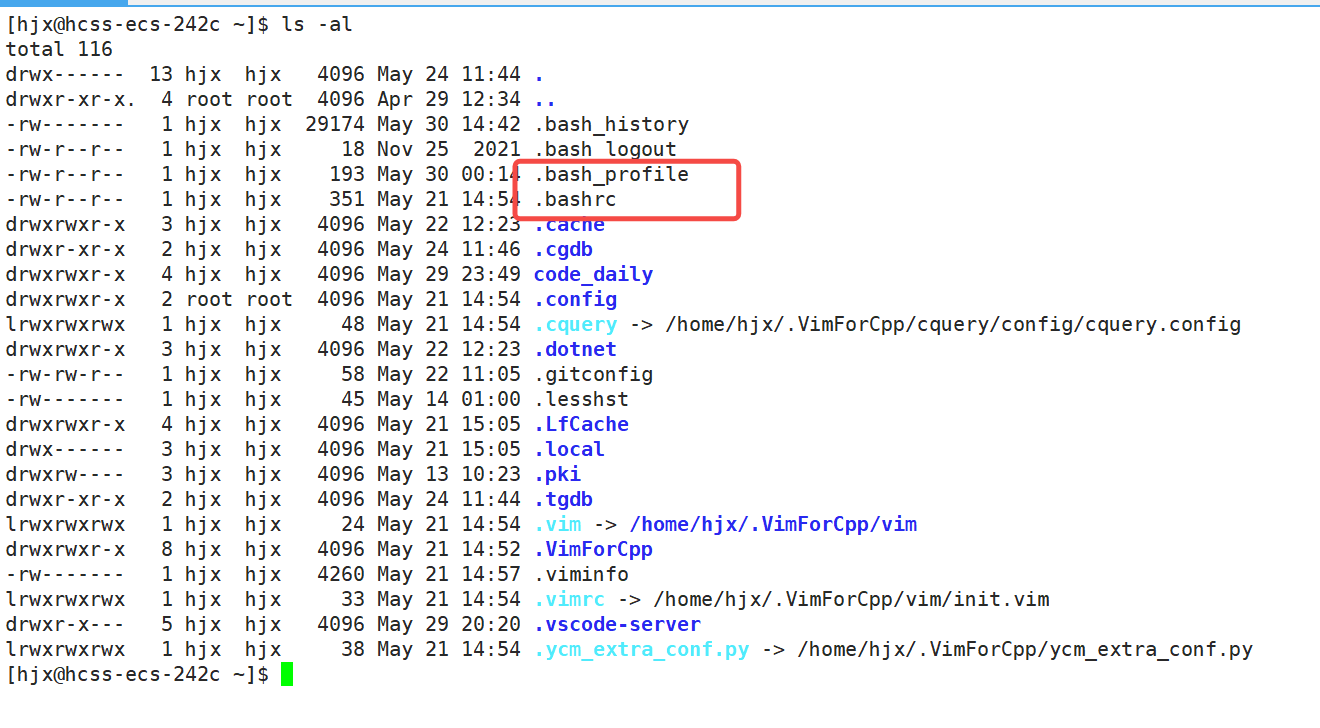
Task: Click the 'May 14 01:00' timestamp of .lesshst
Action: 449,400
